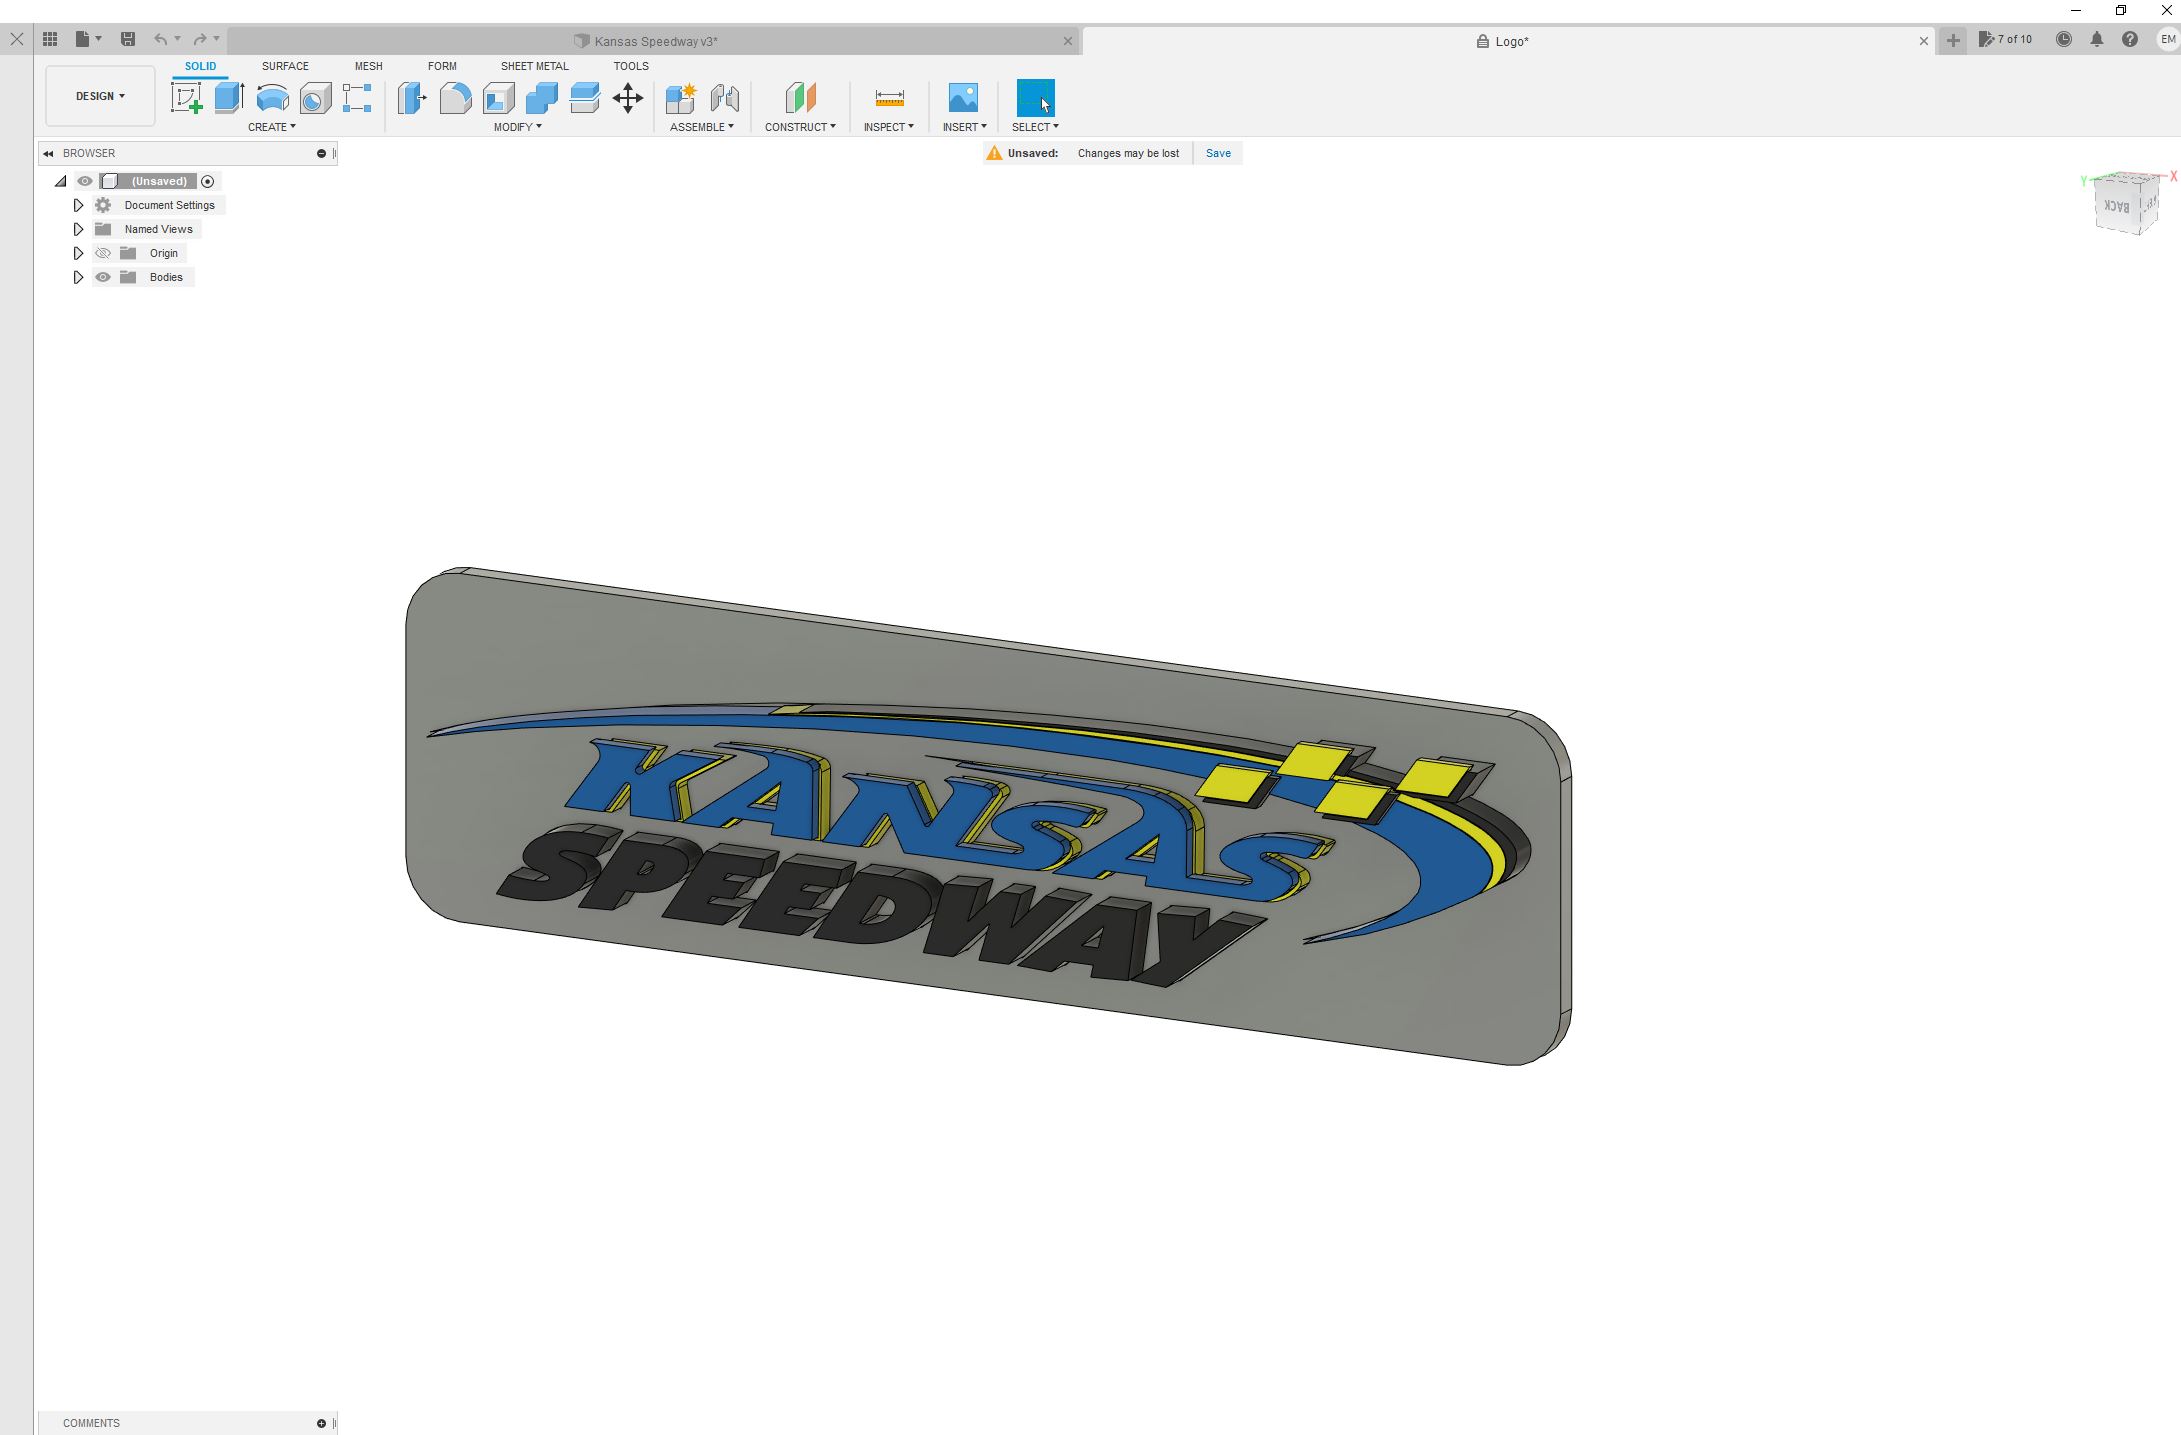Click the Offset Plane construct icon
This screenshot has height=1435, width=2181.
pyautogui.click(x=800, y=98)
